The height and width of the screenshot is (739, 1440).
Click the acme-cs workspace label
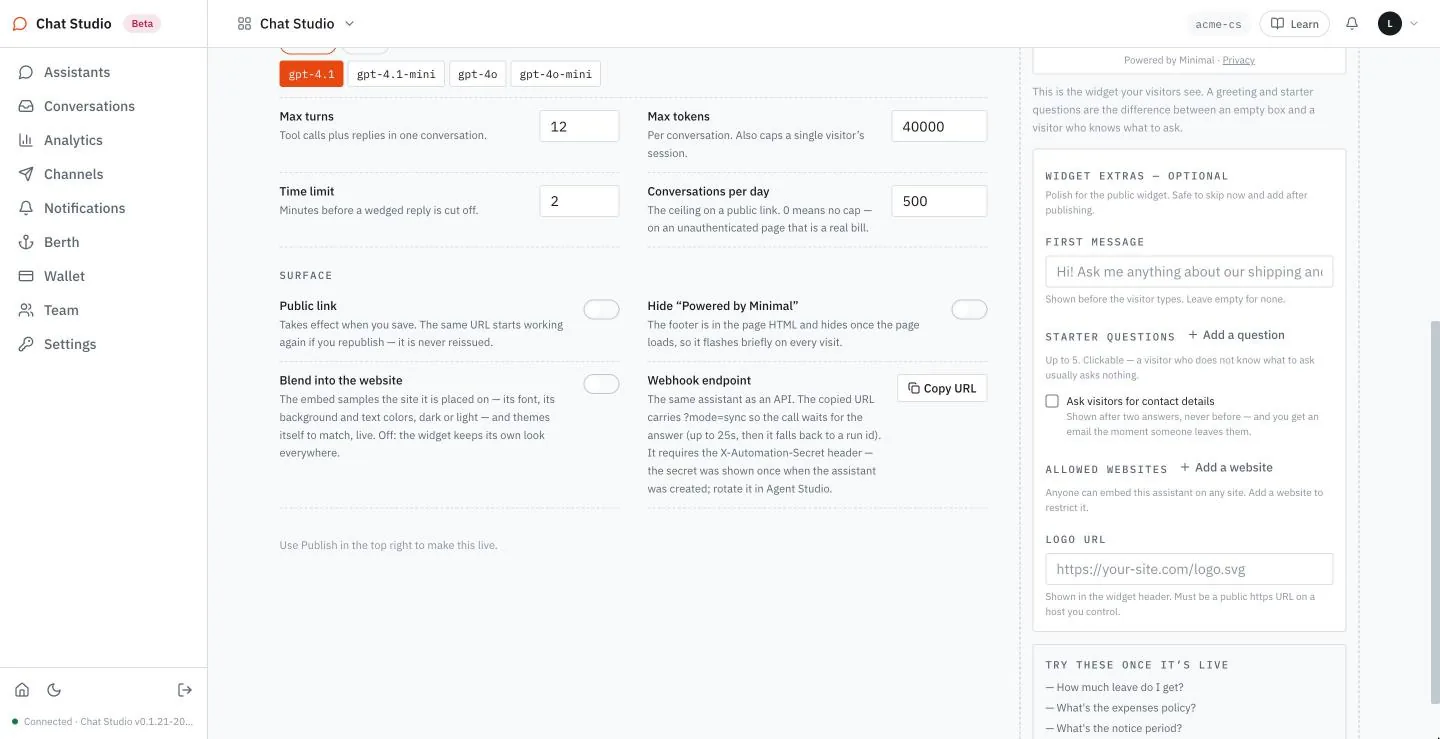point(1218,24)
